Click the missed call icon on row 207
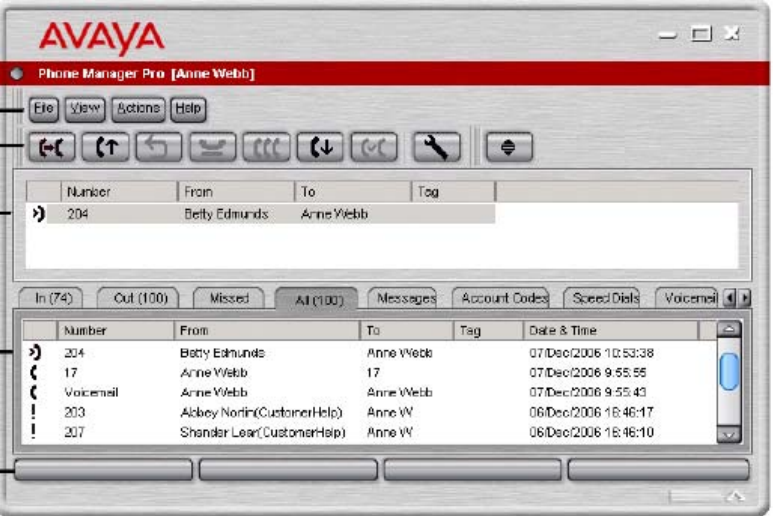Screen dimensions: 773x516 33,431
